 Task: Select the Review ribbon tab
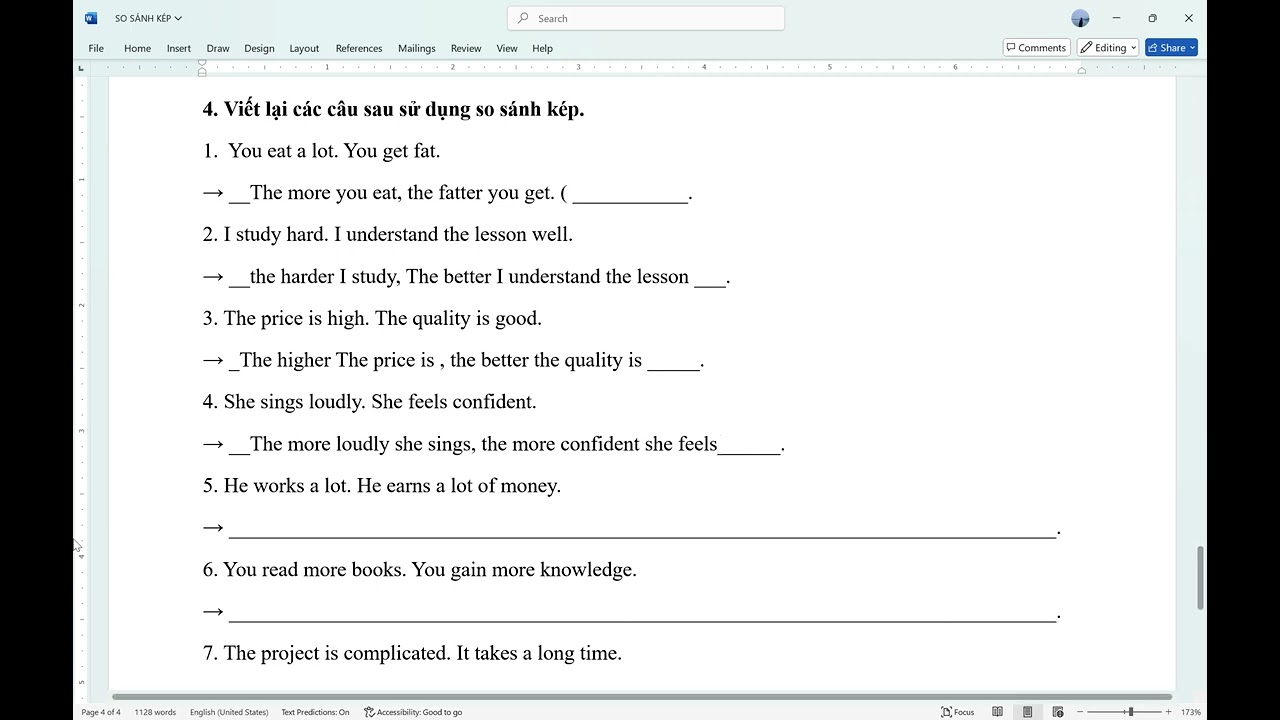tap(466, 48)
